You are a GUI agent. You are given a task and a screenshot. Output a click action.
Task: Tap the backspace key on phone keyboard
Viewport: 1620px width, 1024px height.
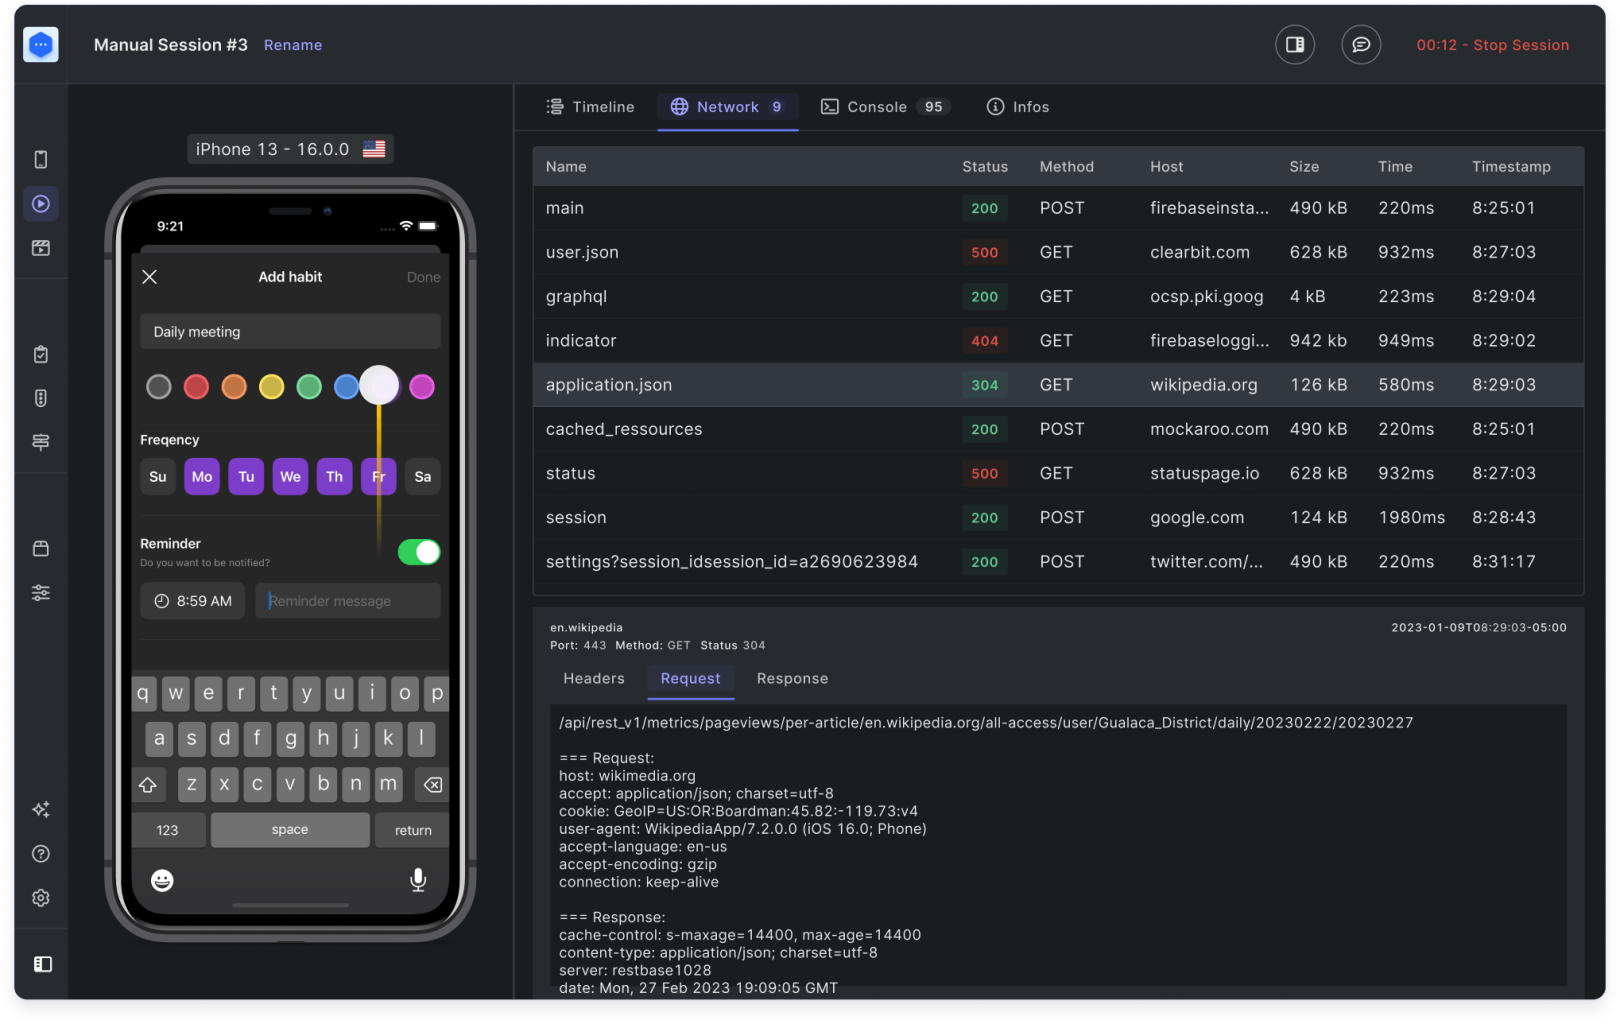click(x=433, y=785)
